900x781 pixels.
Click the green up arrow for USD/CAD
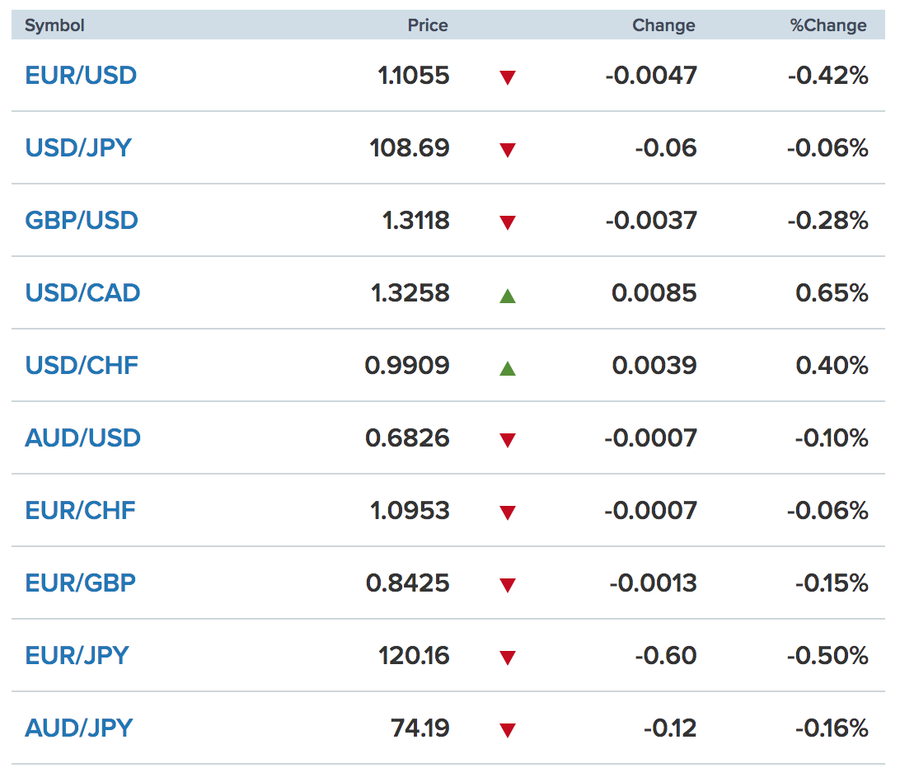[x=507, y=295]
